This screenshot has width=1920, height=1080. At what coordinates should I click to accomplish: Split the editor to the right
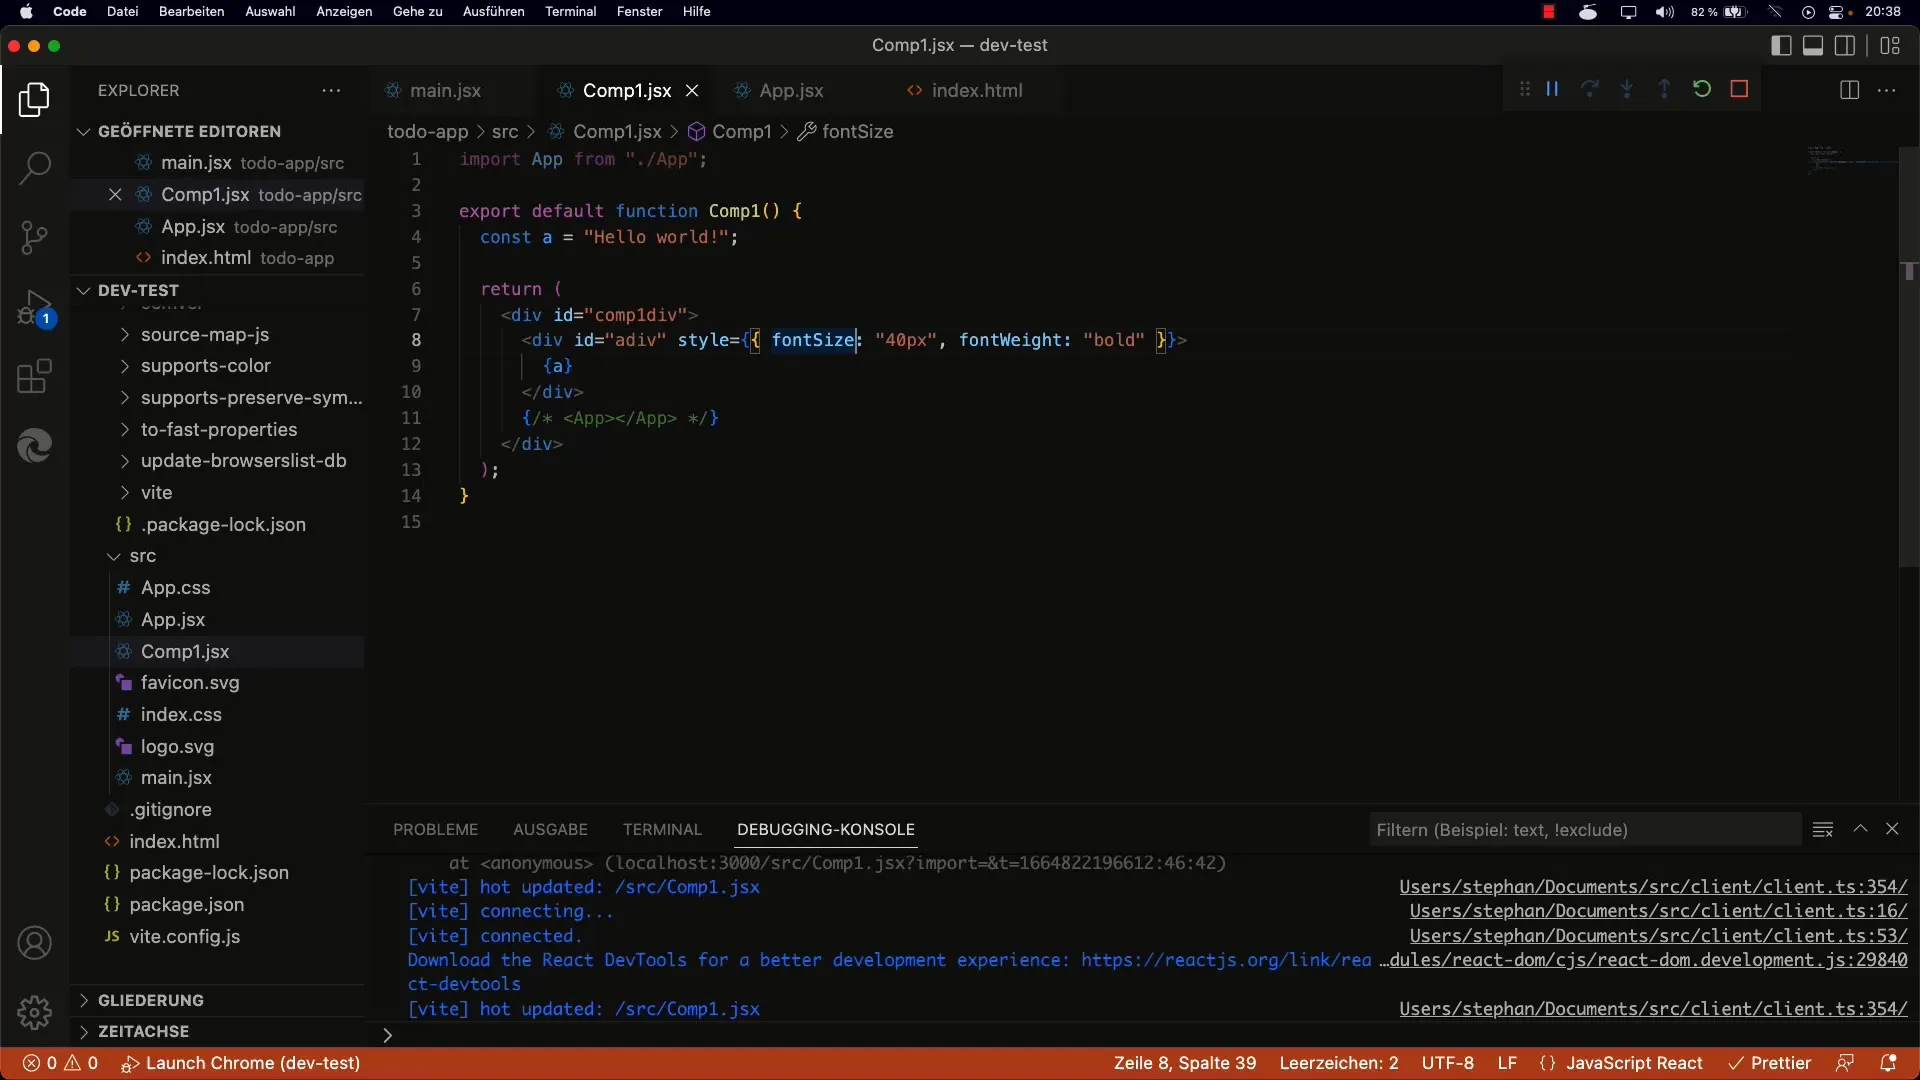point(1849,90)
